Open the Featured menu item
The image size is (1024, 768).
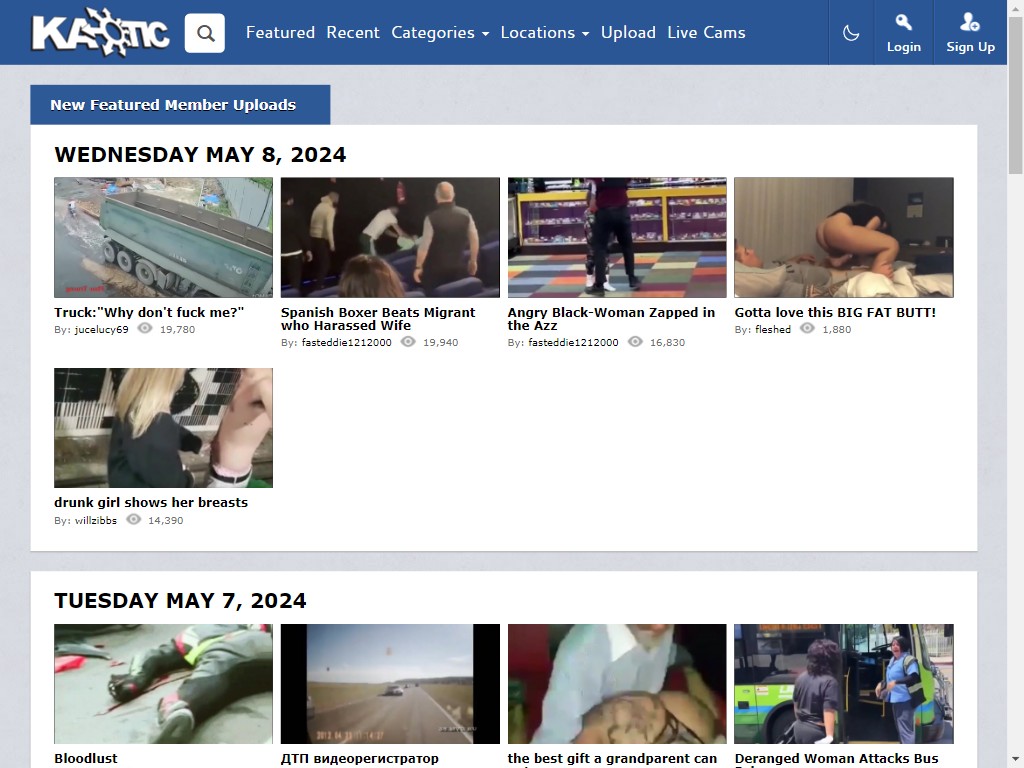(x=280, y=33)
